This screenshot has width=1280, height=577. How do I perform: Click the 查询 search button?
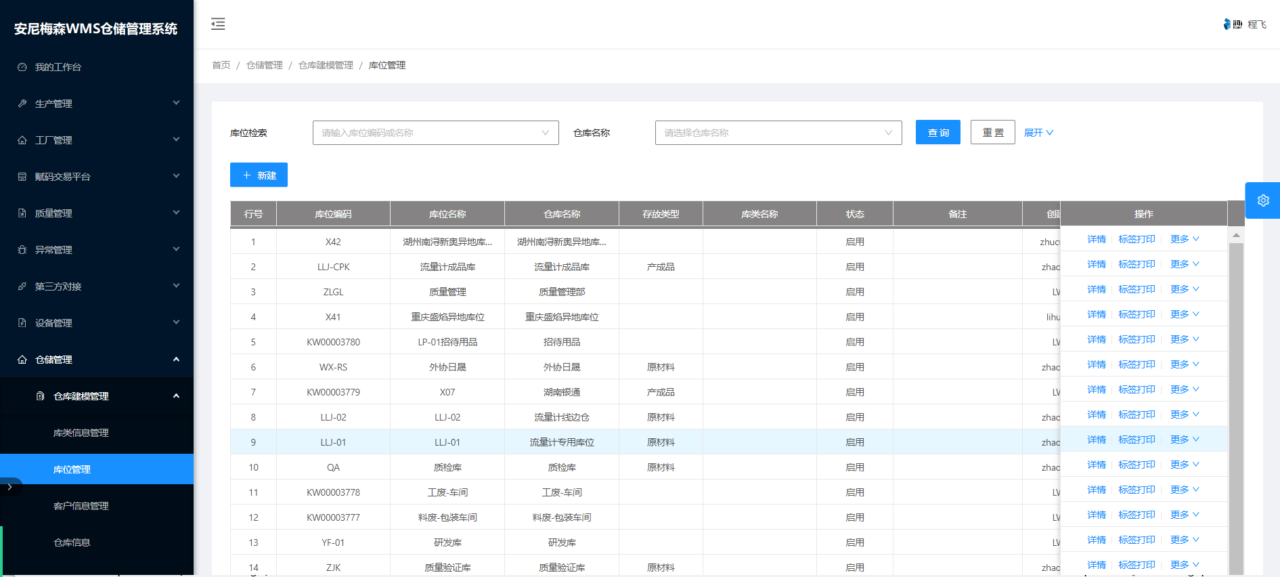(938, 132)
